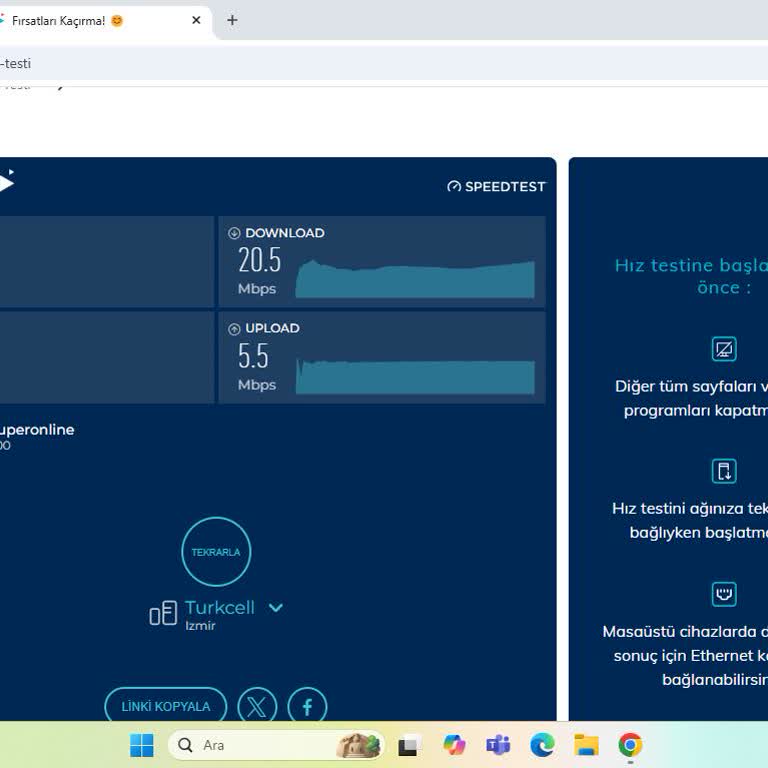Click the LİNKİ KOPYALA button
Viewport: 768px width, 768px height.
166,706
